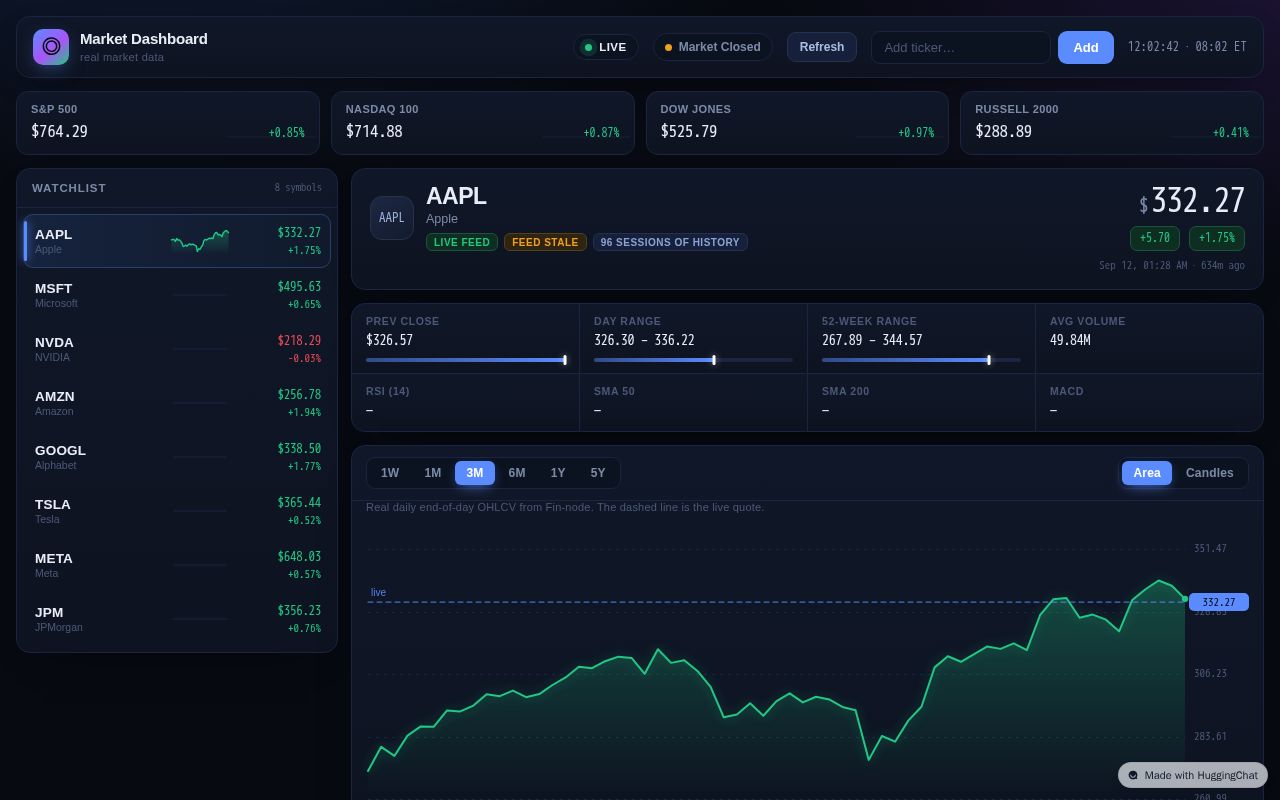Open Made with HuggingChat link

pyautogui.click(x=1193, y=775)
